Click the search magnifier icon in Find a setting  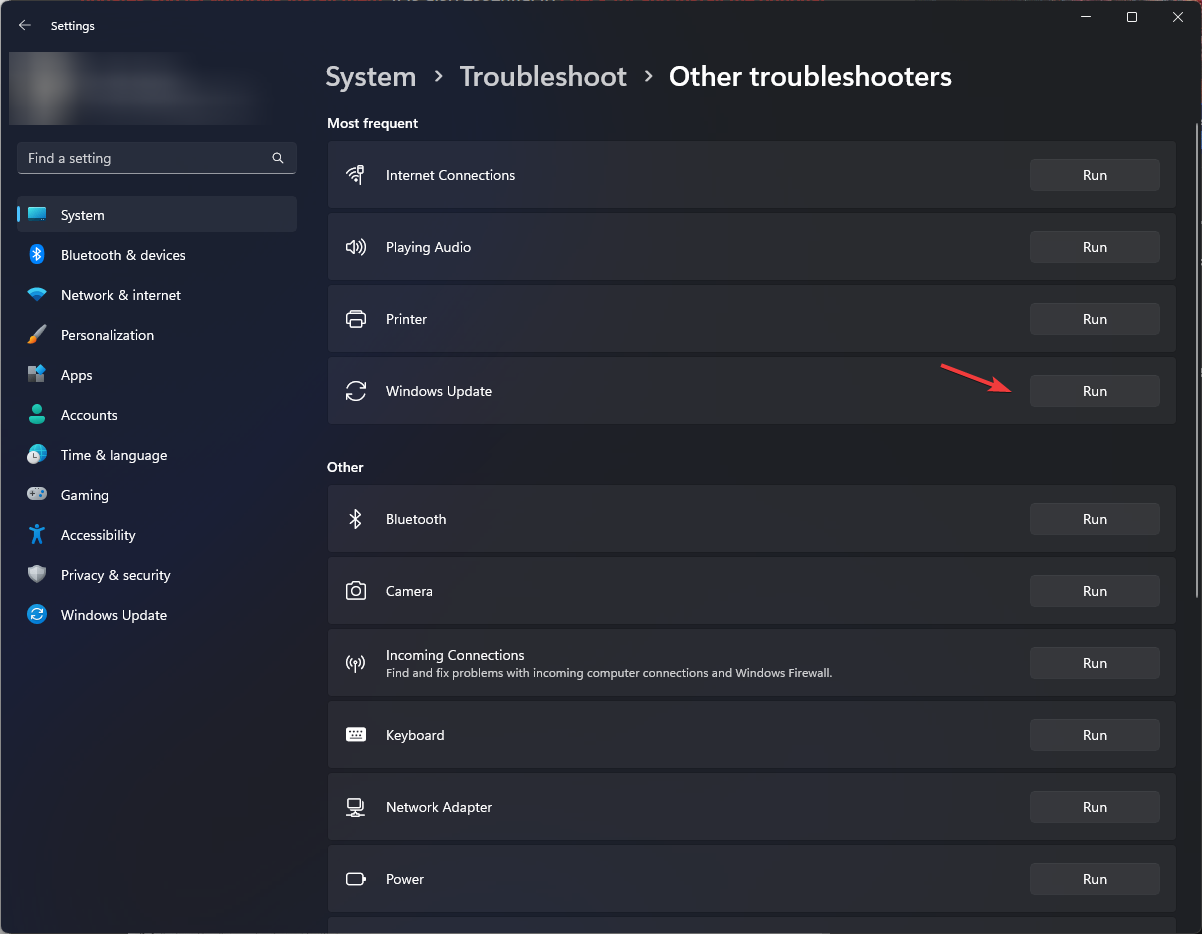point(278,158)
